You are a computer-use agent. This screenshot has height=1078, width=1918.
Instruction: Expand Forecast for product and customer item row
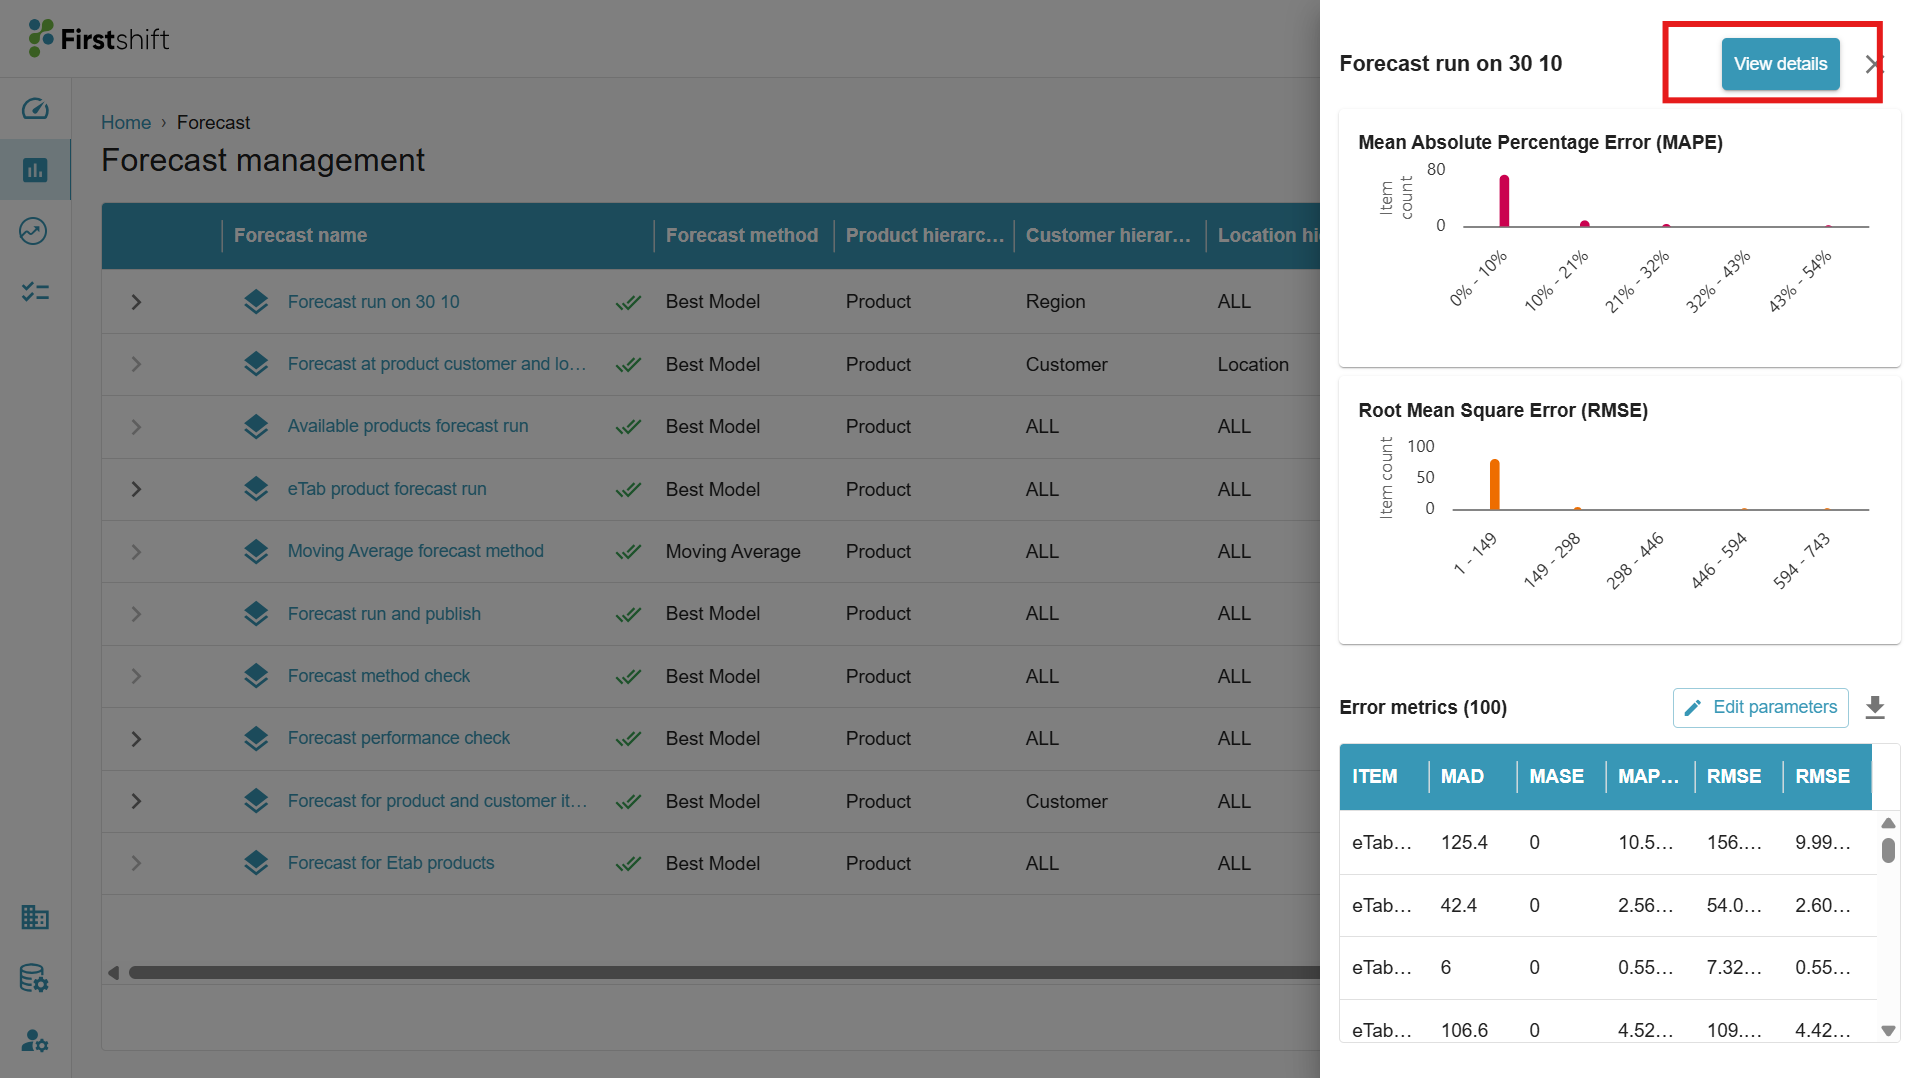(136, 801)
